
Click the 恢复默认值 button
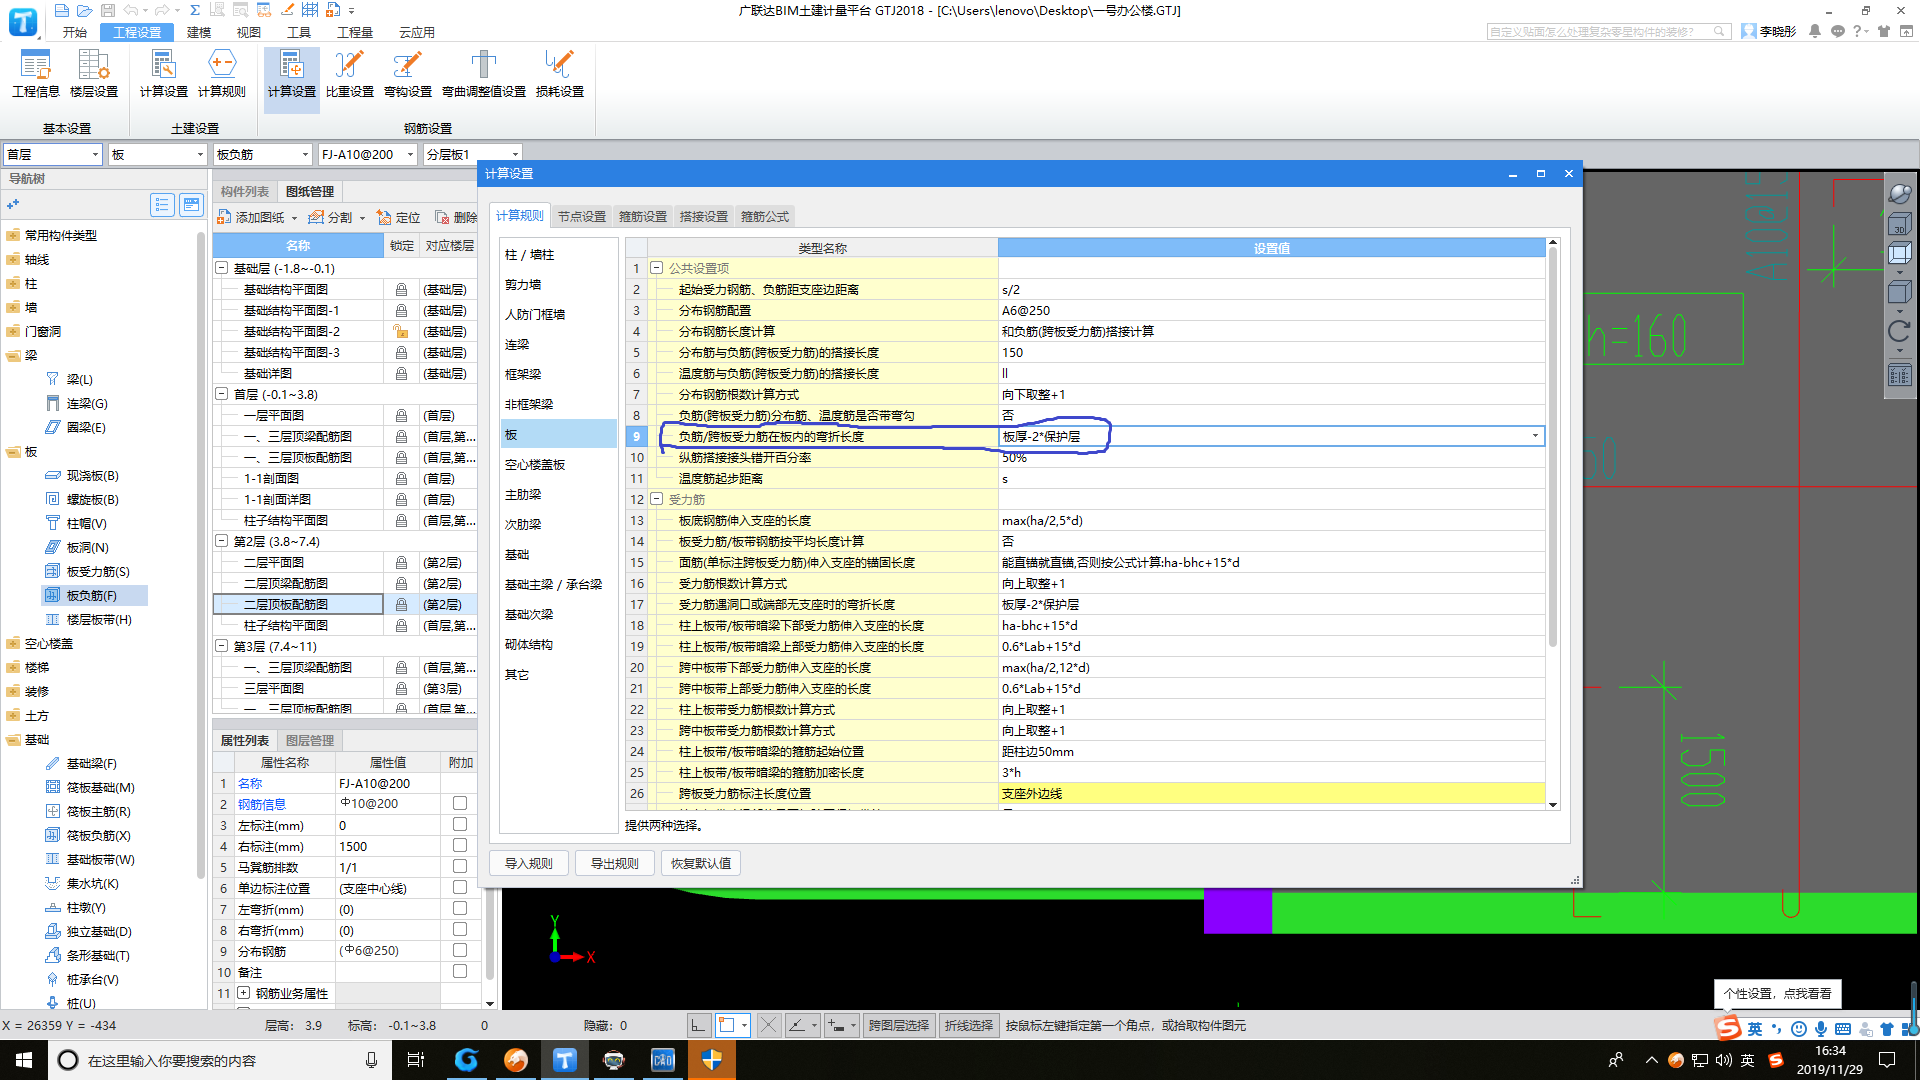pyautogui.click(x=700, y=863)
